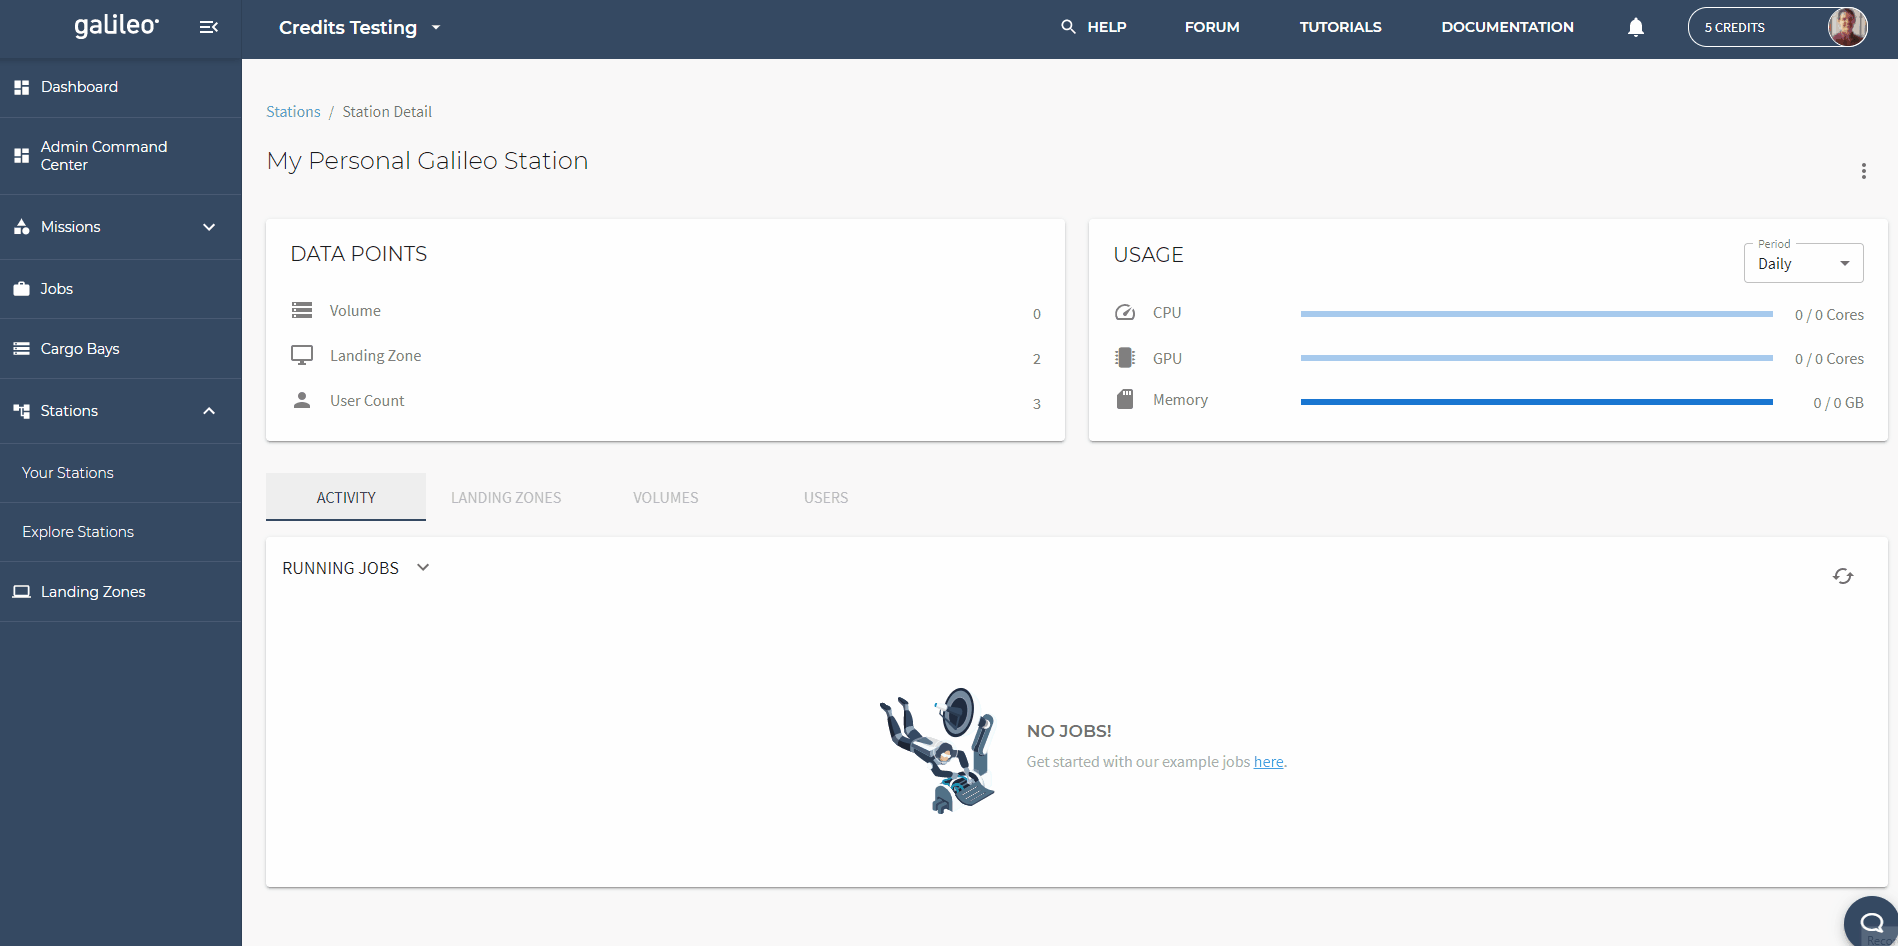Viewport: 1898px width, 946px height.
Task: Open the Credits Testing project dropdown
Action: [x=360, y=27]
